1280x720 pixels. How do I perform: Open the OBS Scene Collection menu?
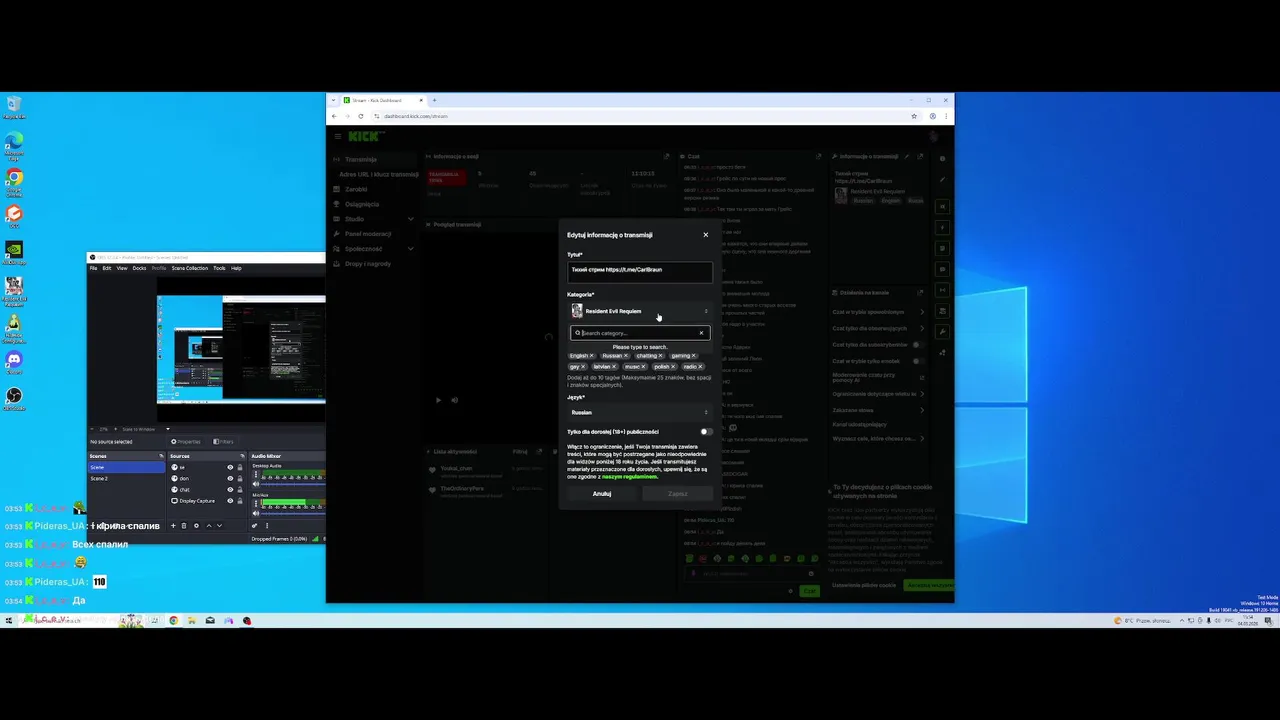coord(190,268)
